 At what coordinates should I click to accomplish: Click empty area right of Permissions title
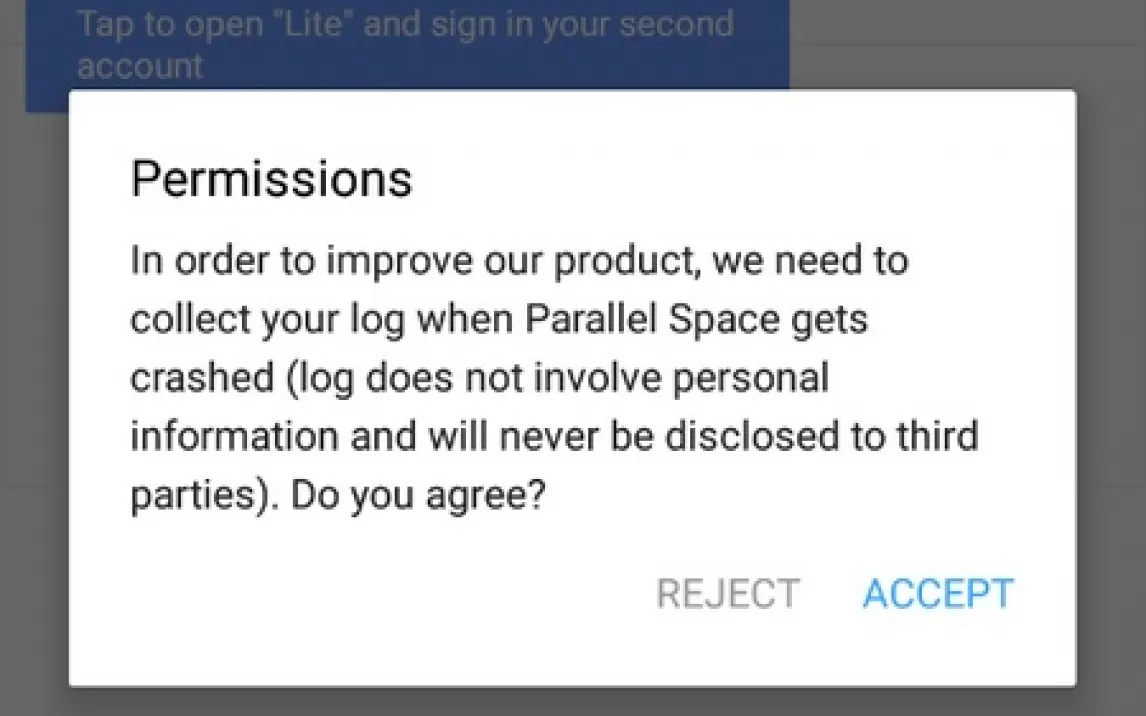point(731,179)
